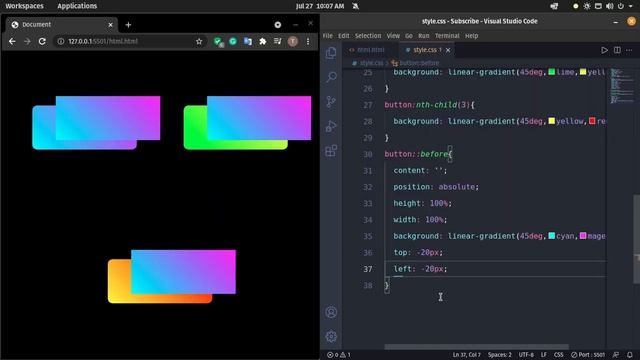Click the code minimap in editor

pos(621,86)
